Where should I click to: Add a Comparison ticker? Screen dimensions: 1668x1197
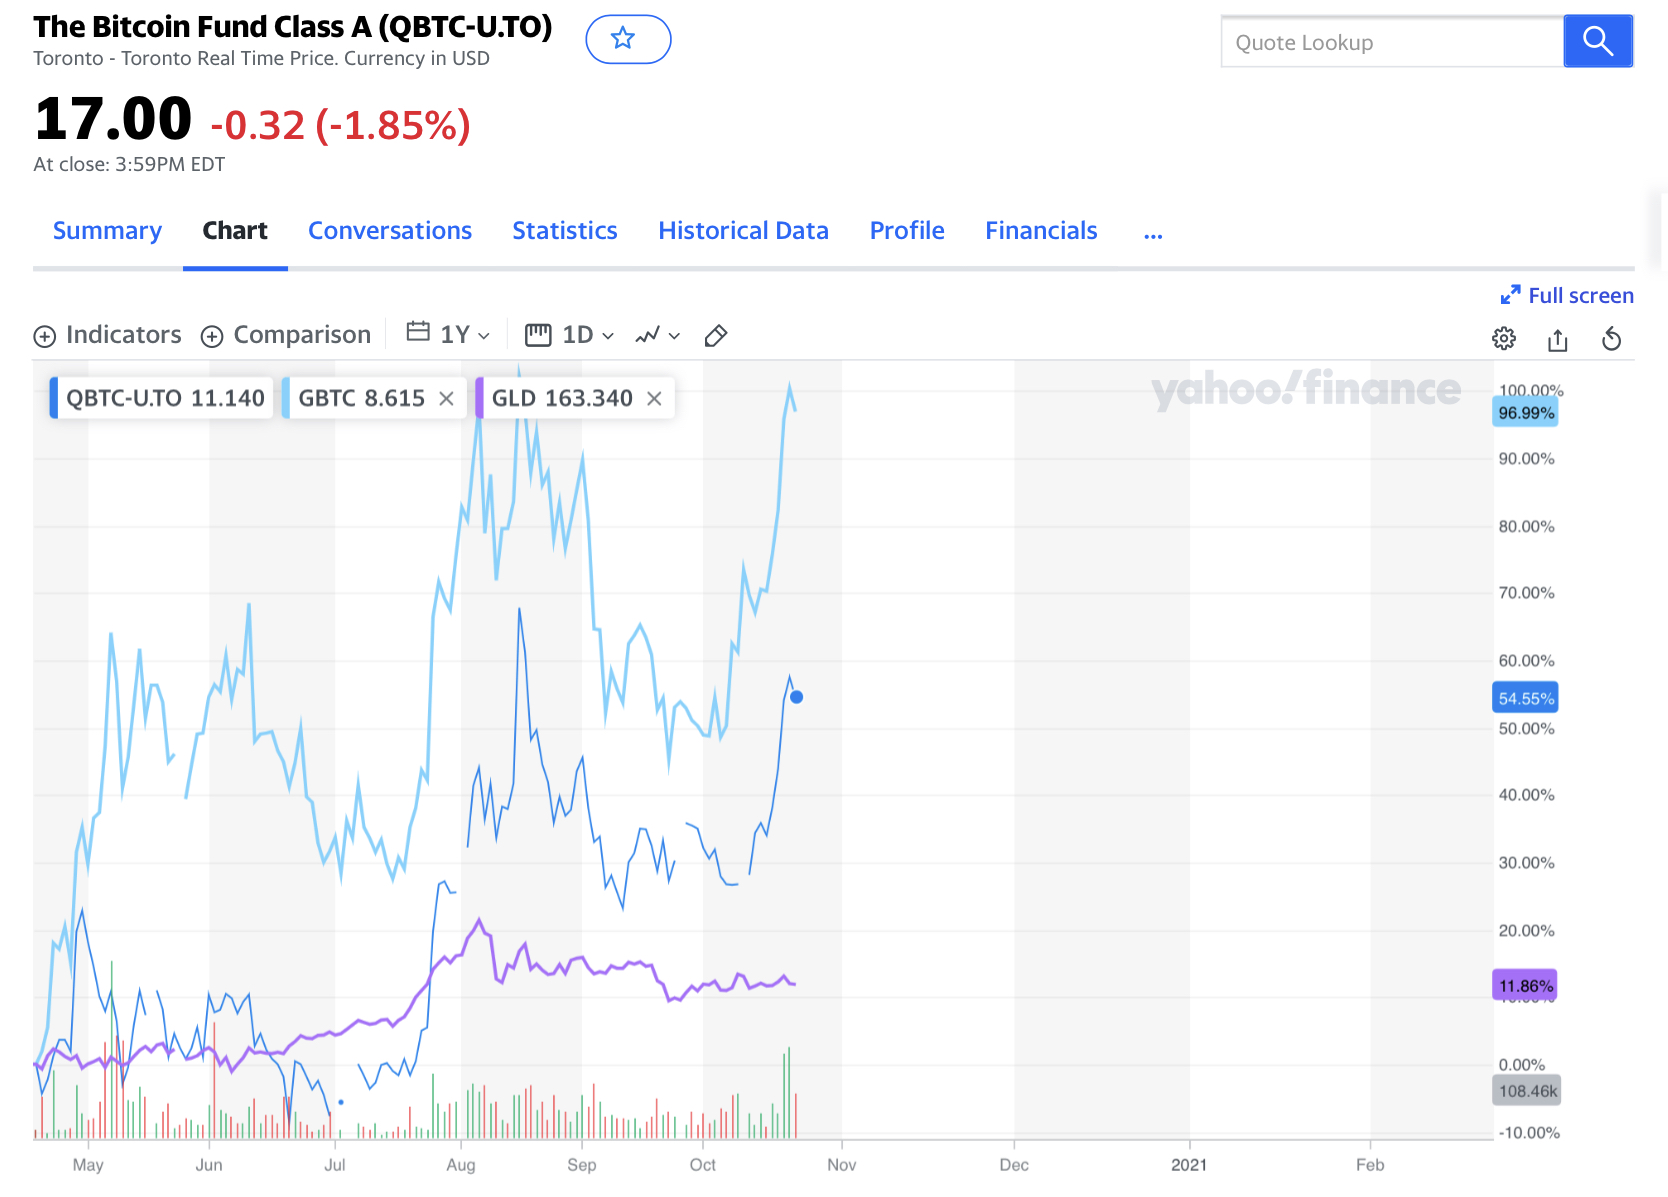286,335
